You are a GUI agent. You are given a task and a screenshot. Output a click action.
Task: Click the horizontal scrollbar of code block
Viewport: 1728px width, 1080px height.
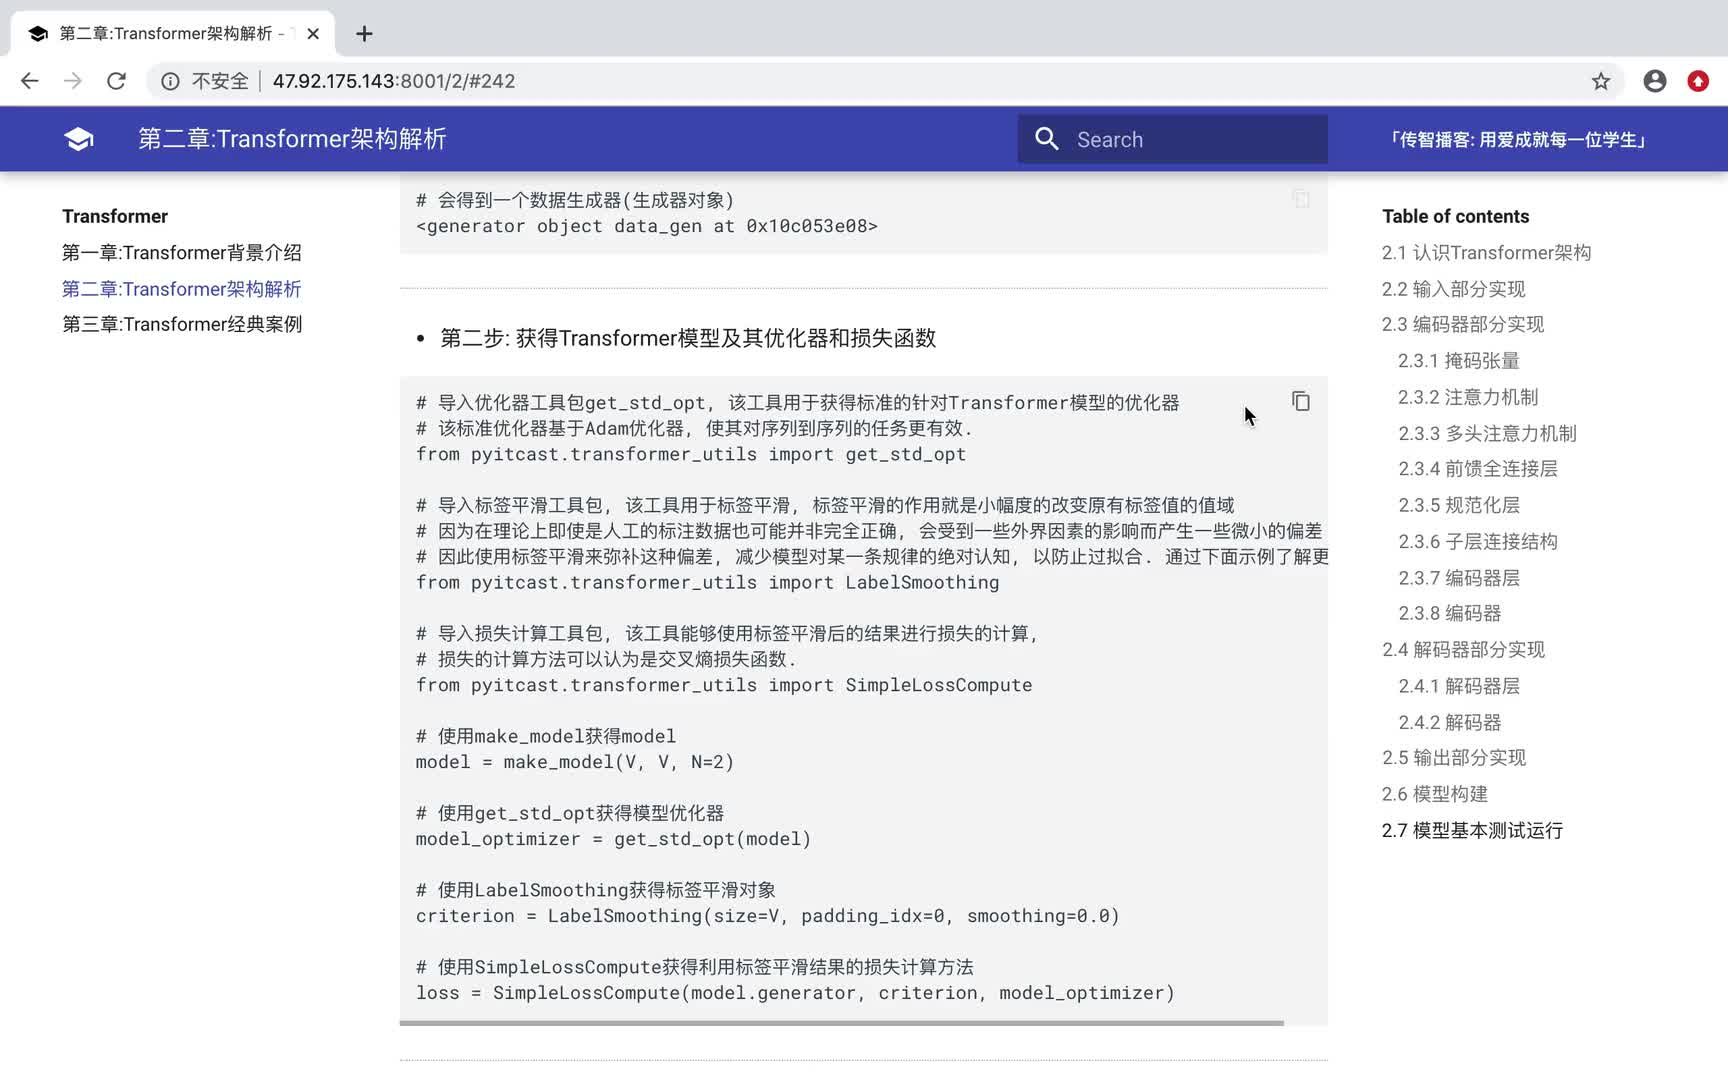841,1023
